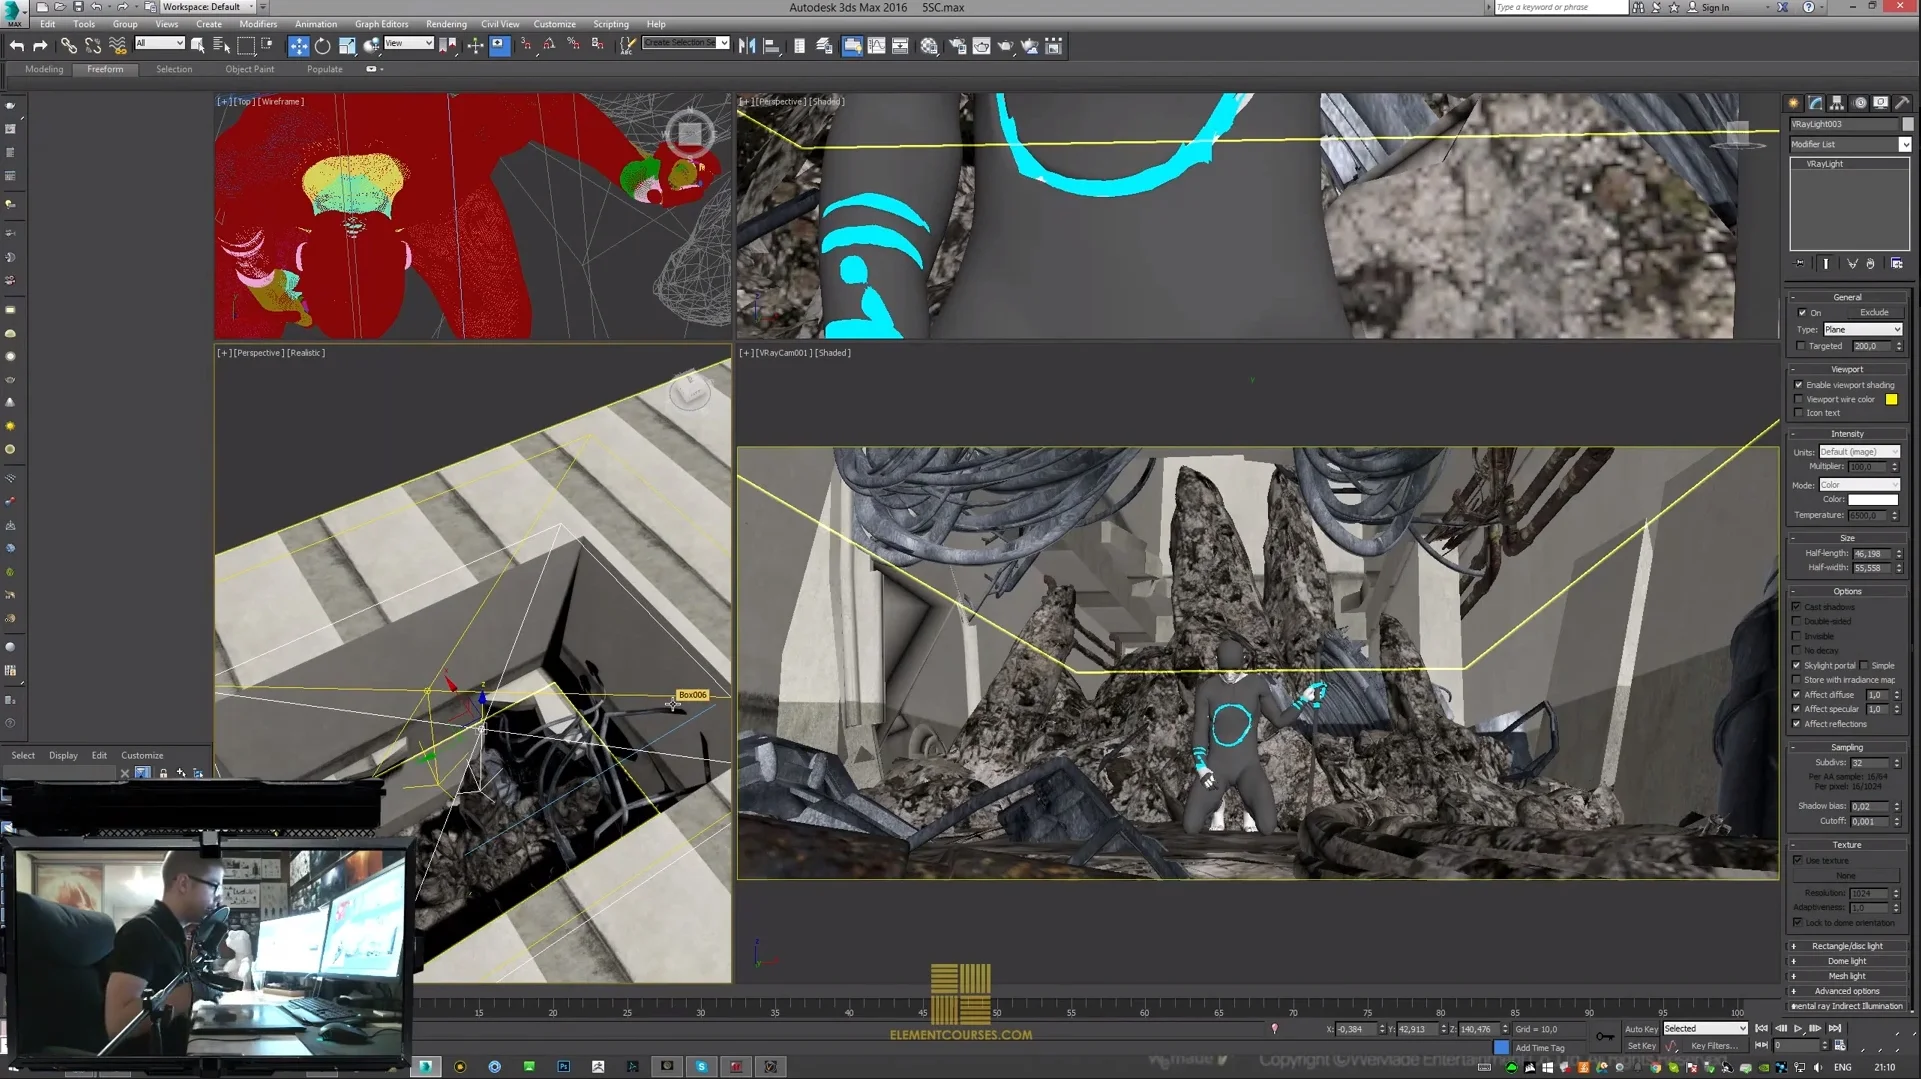This screenshot has height=1079, width=1921.
Task: Switch to Object Paint ribbon tab
Action: click(x=250, y=69)
